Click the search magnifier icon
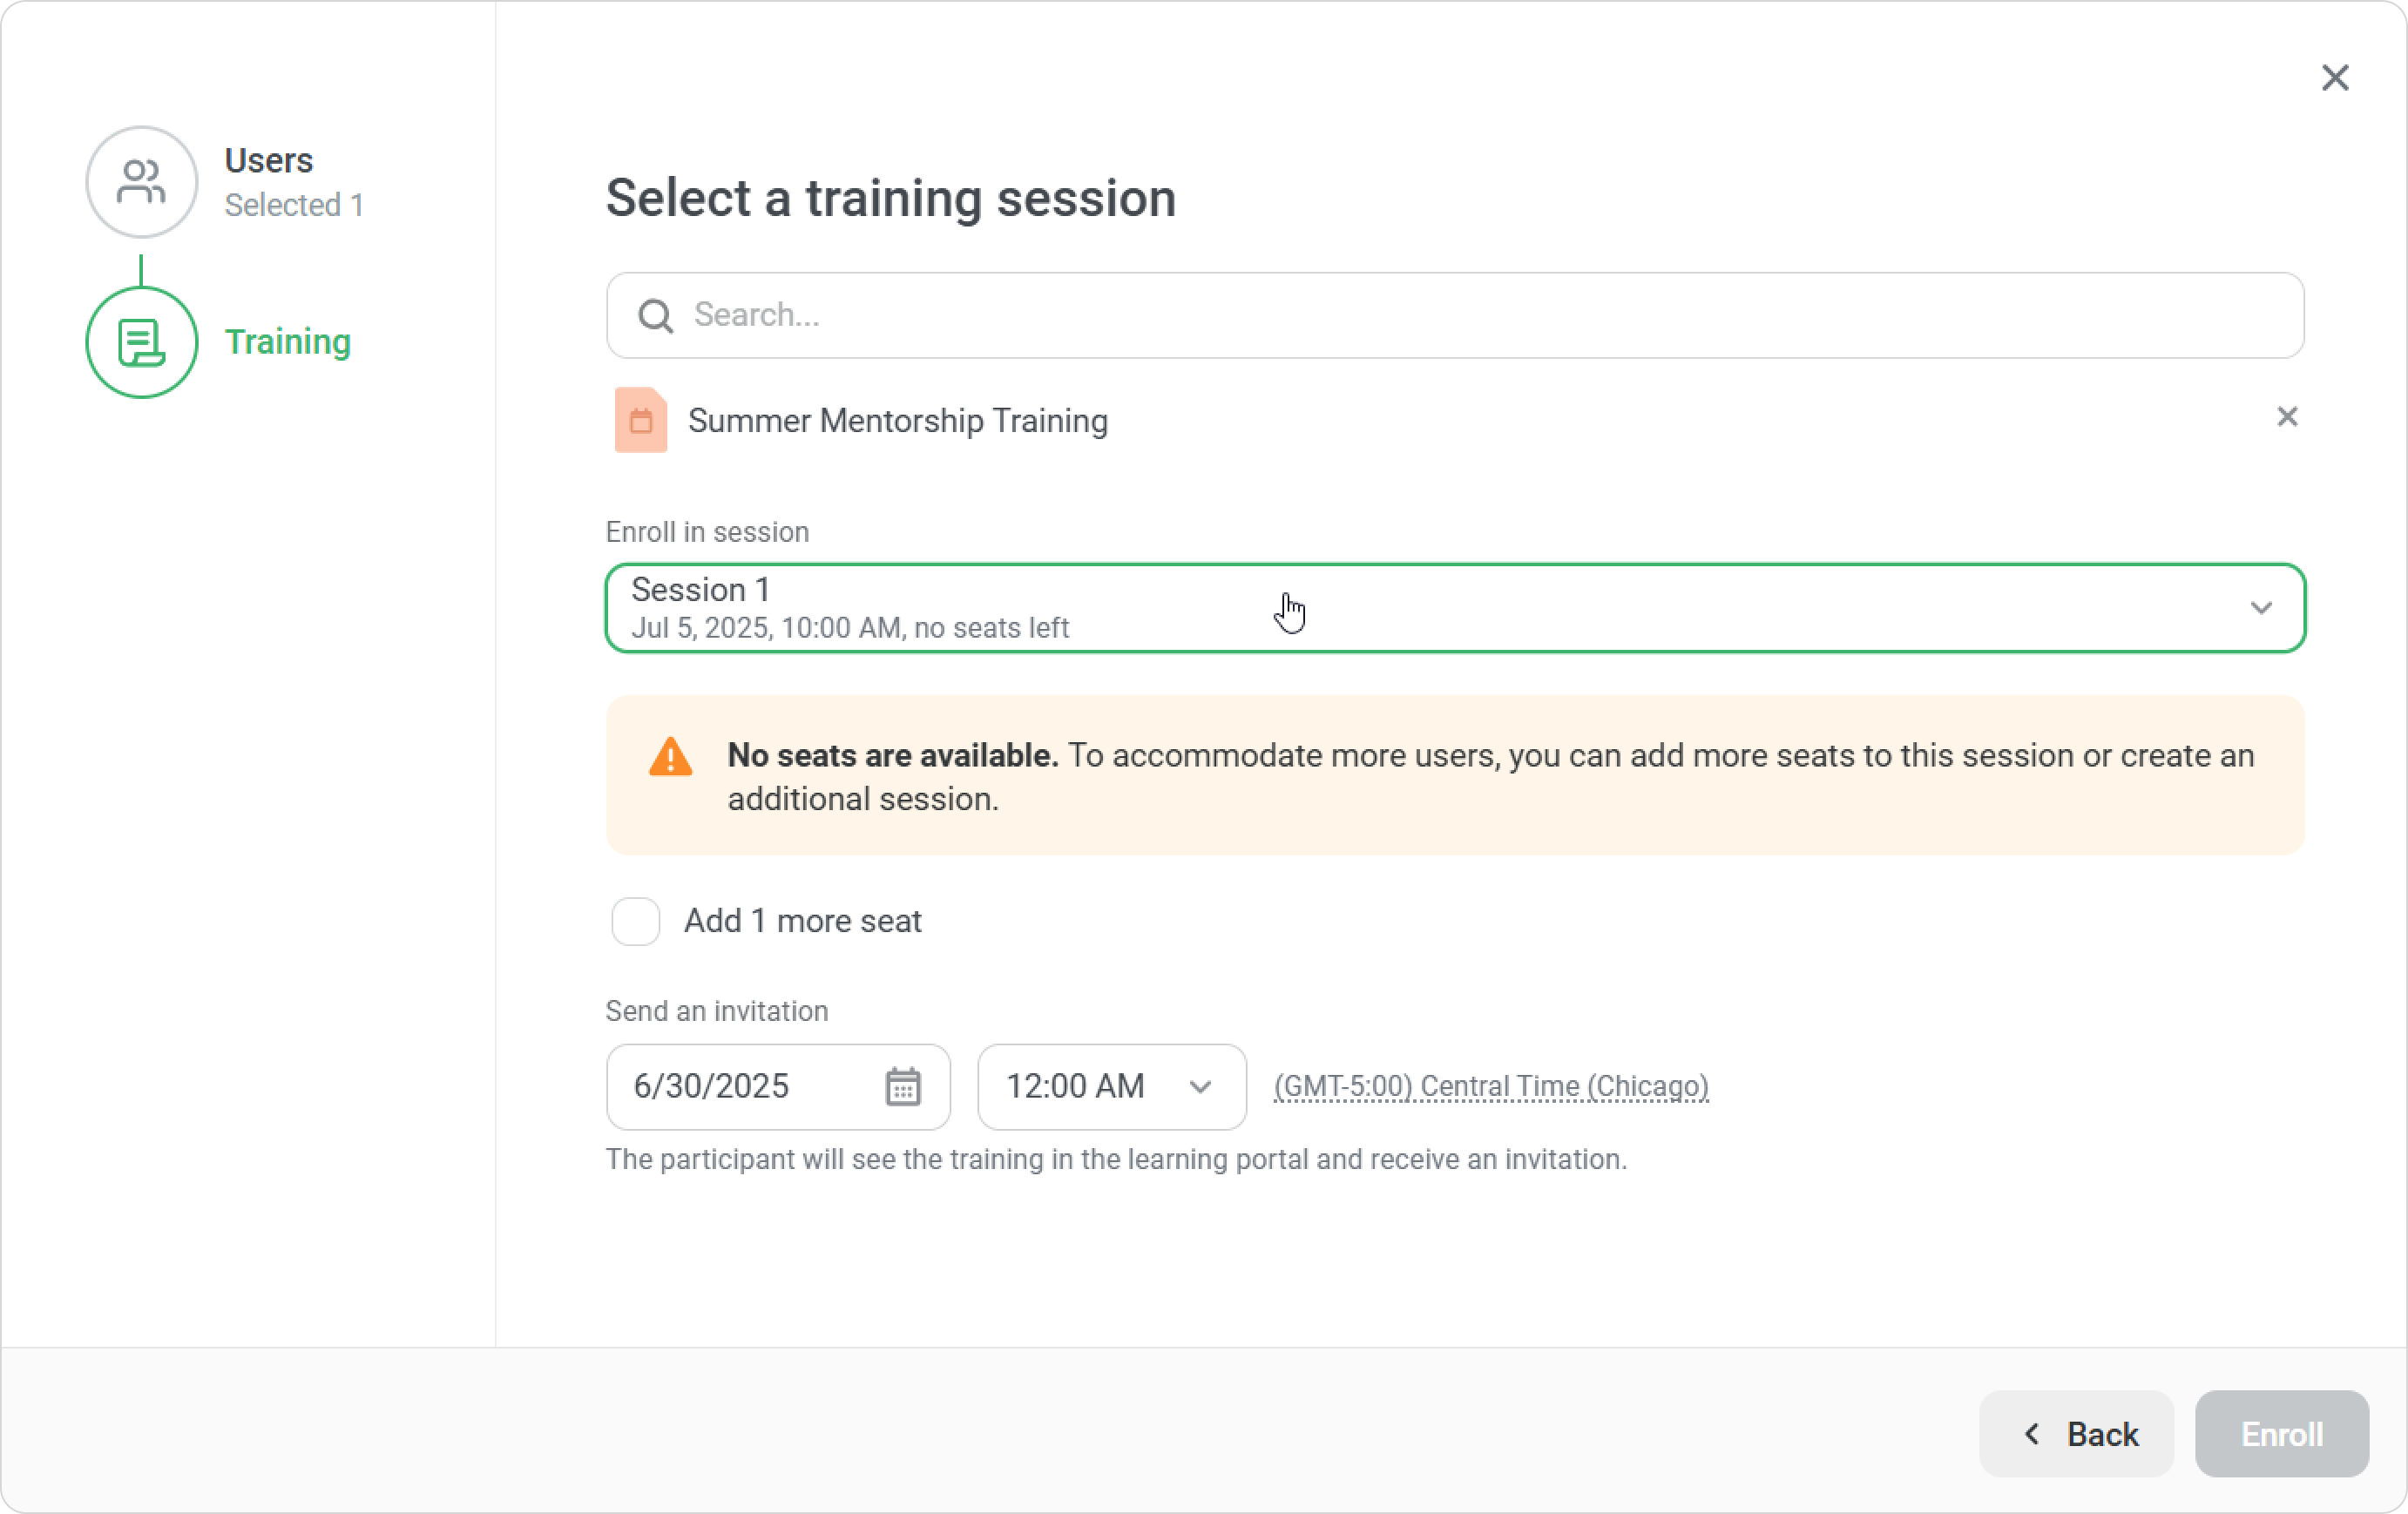2408x1514 pixels. pyautogui.click(x=655, y=315)
